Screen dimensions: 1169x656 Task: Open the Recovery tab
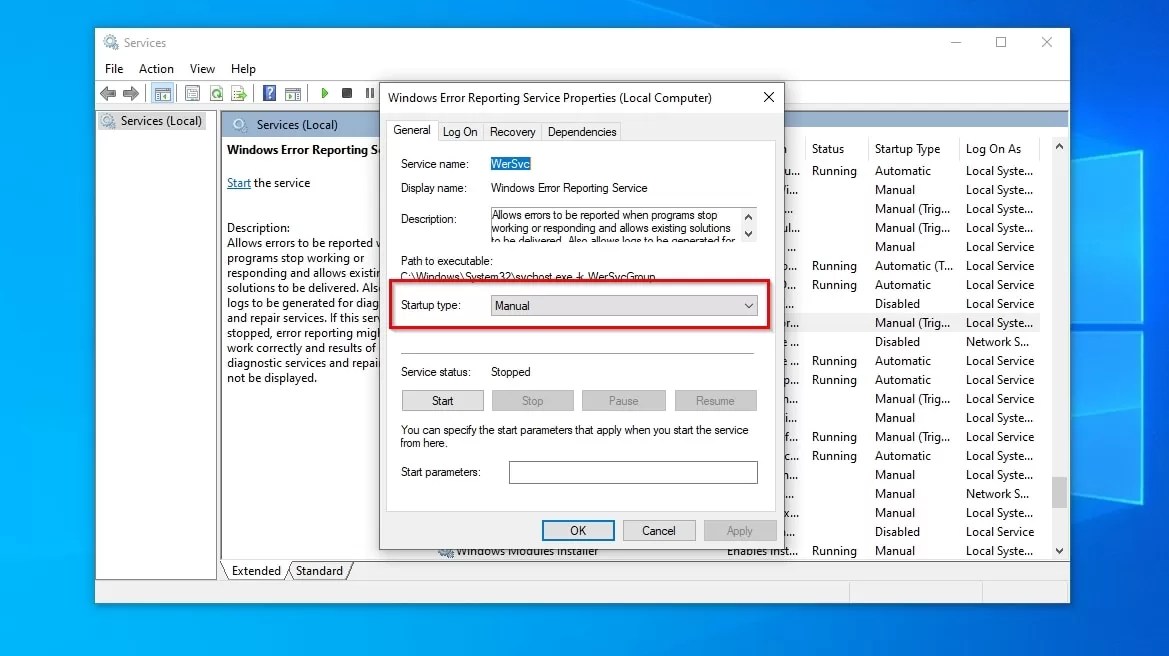[x=512, y=131]
